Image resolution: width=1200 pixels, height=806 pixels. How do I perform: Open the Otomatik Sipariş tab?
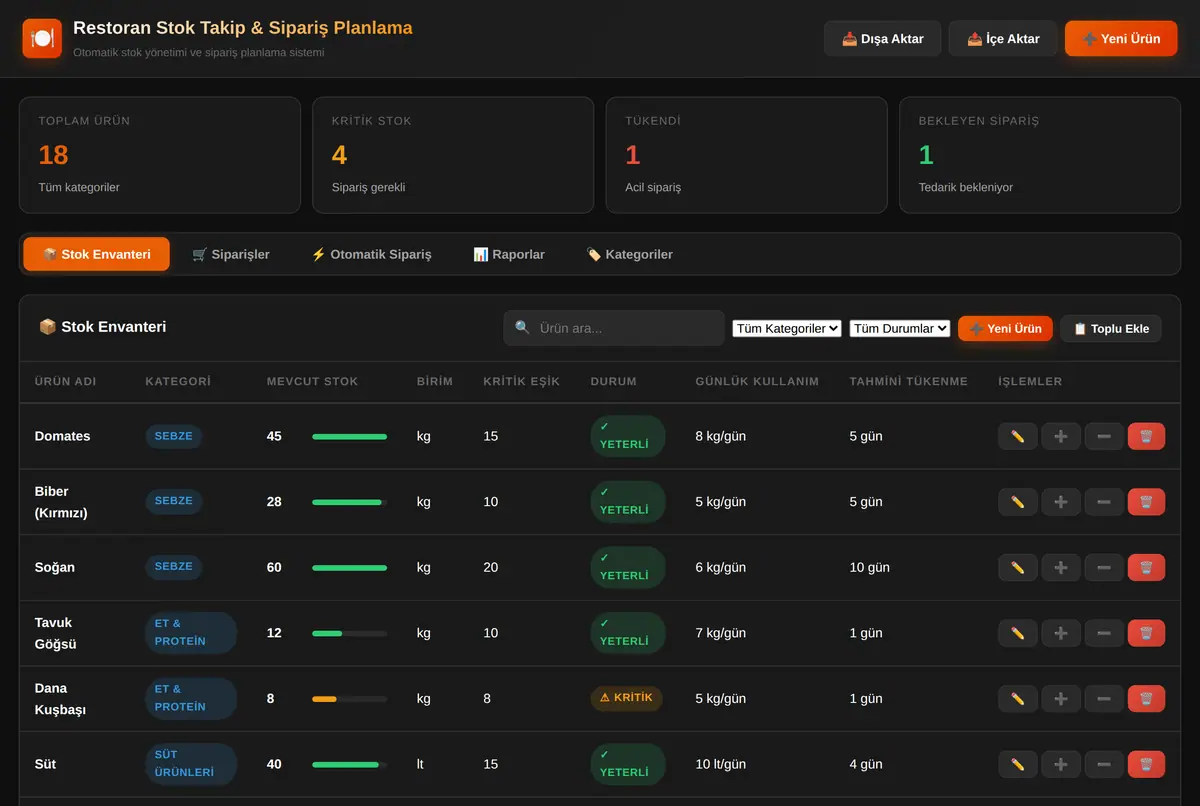371,254
